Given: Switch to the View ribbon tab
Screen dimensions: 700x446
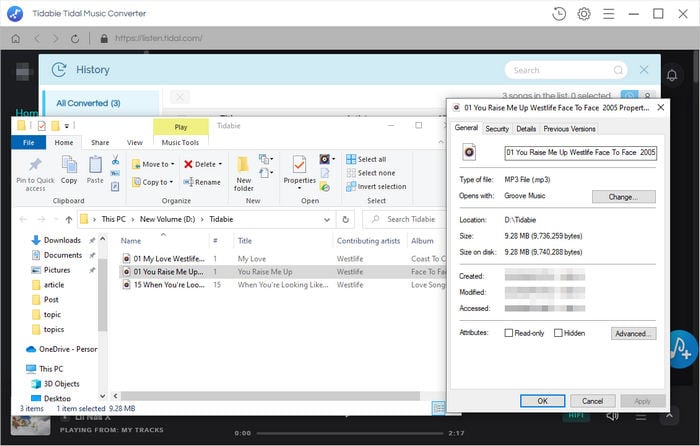Looking at the screenshot, I should pos(135,142).
